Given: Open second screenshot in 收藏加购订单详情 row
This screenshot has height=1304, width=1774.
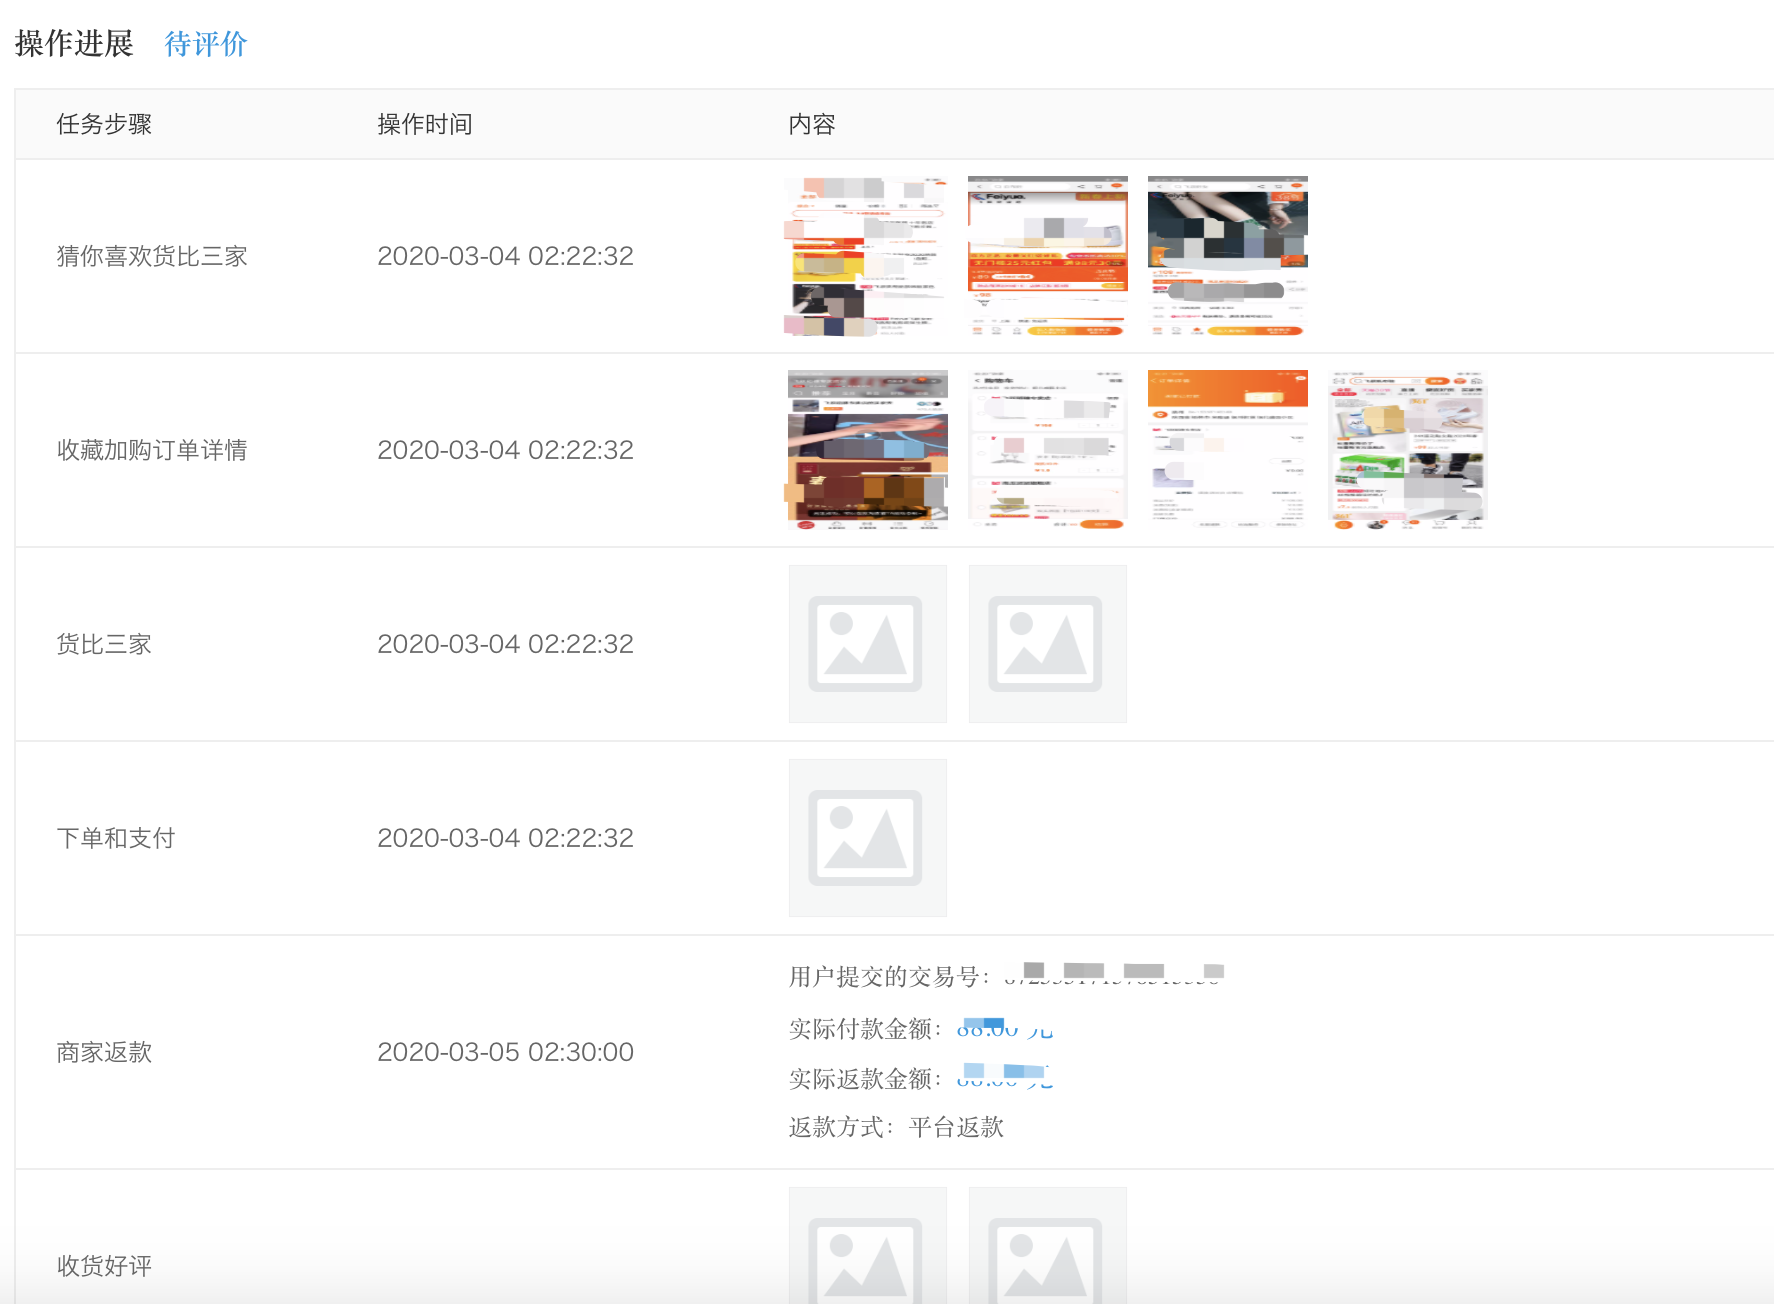Looking at the screenshot, I should point(1047,450).
